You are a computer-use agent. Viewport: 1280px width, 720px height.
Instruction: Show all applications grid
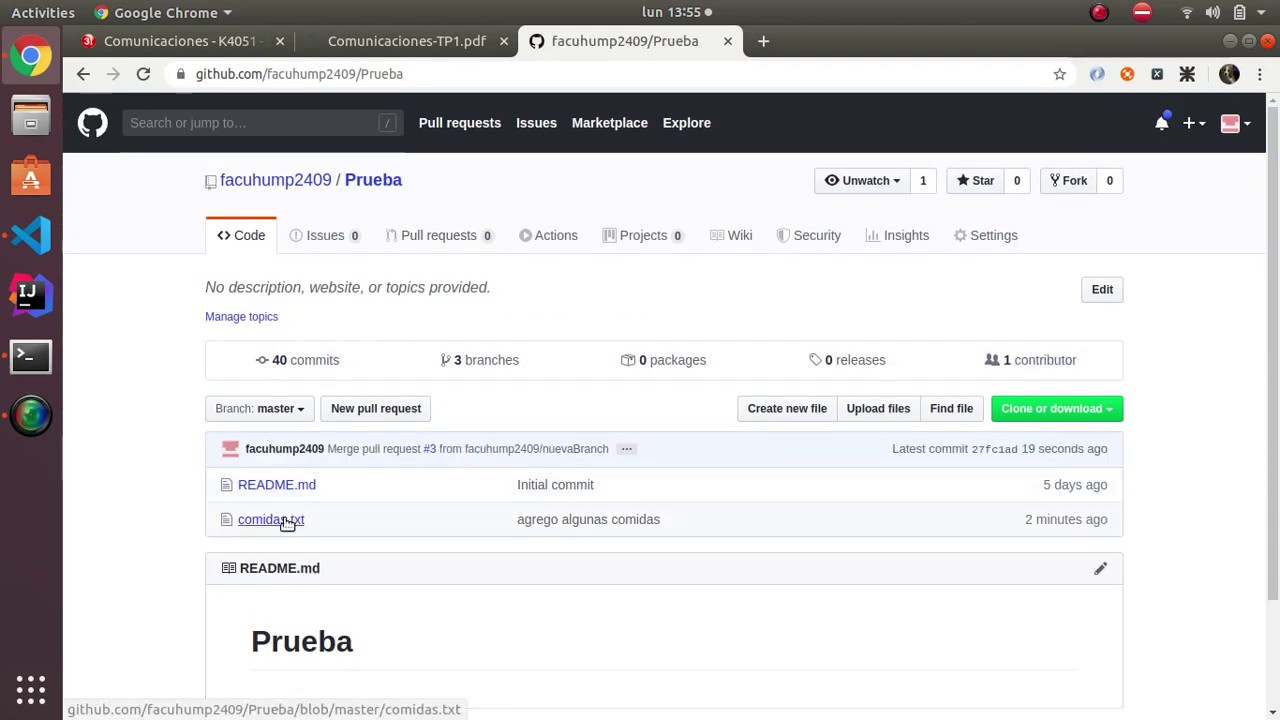tap(31, 689)
